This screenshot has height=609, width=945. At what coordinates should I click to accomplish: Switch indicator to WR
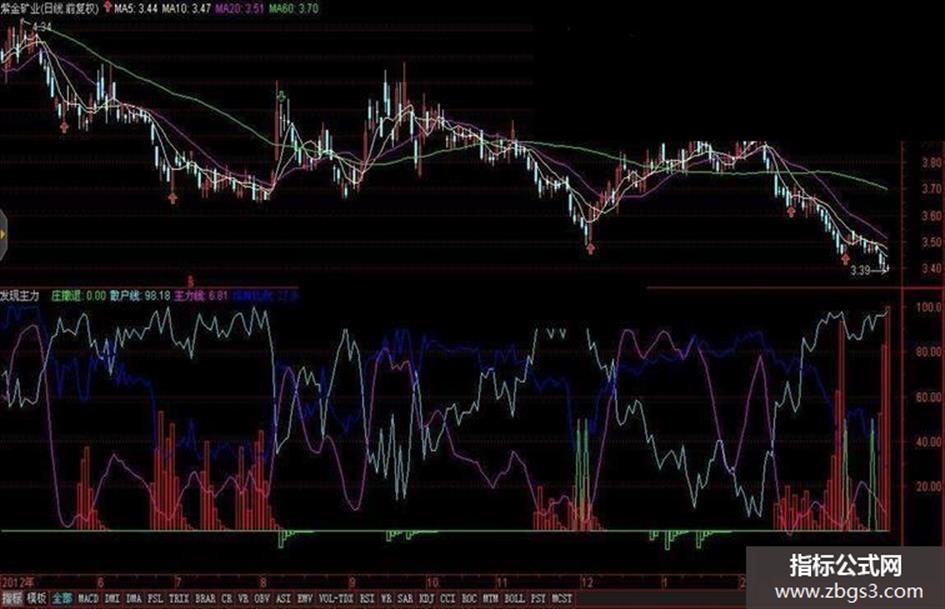click(x=386, y=599)
